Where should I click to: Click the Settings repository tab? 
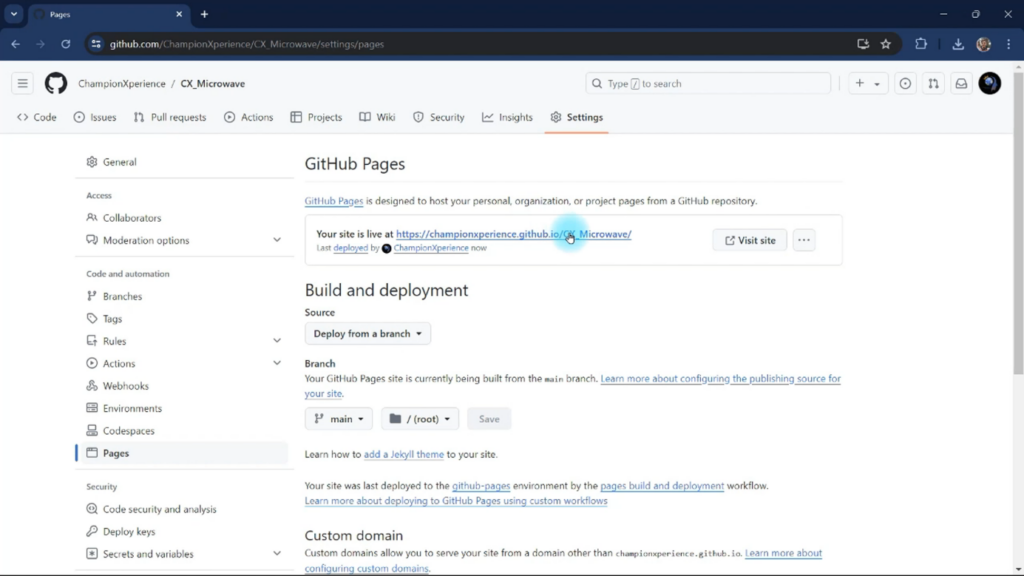click(x=577, y=118)
